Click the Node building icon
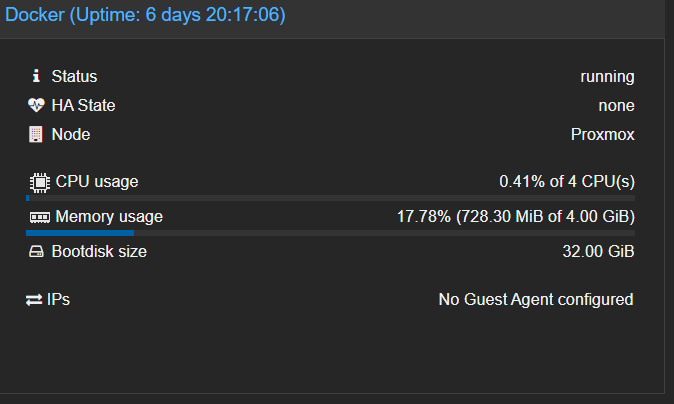 (x=36, y=134)
